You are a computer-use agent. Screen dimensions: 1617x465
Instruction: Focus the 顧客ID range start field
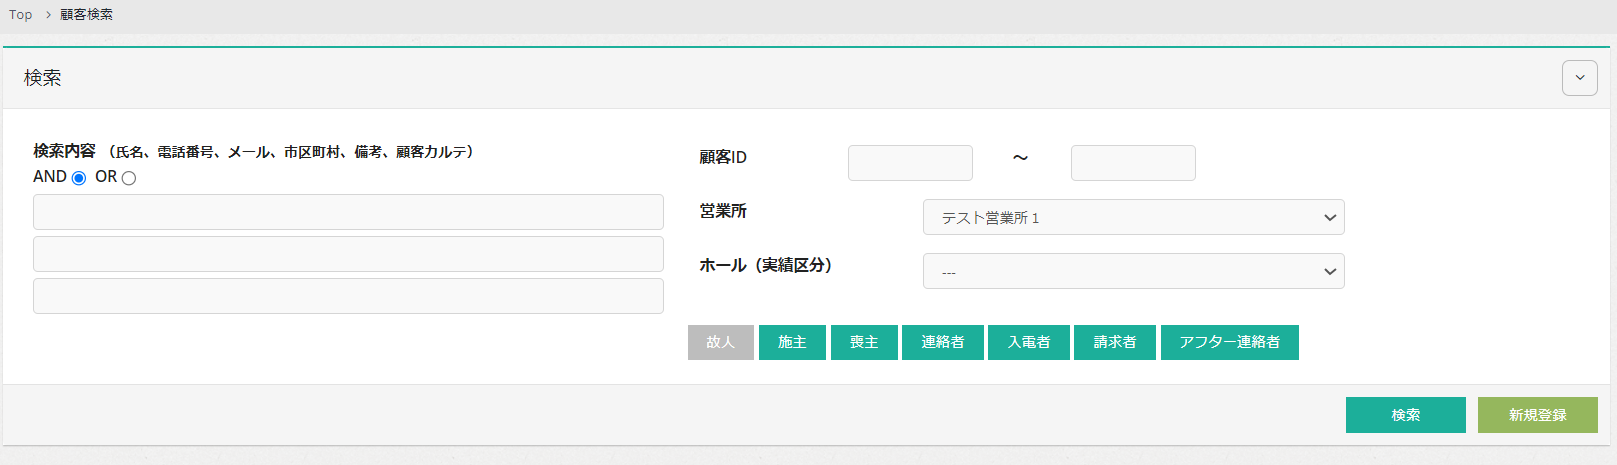(910, 163)
